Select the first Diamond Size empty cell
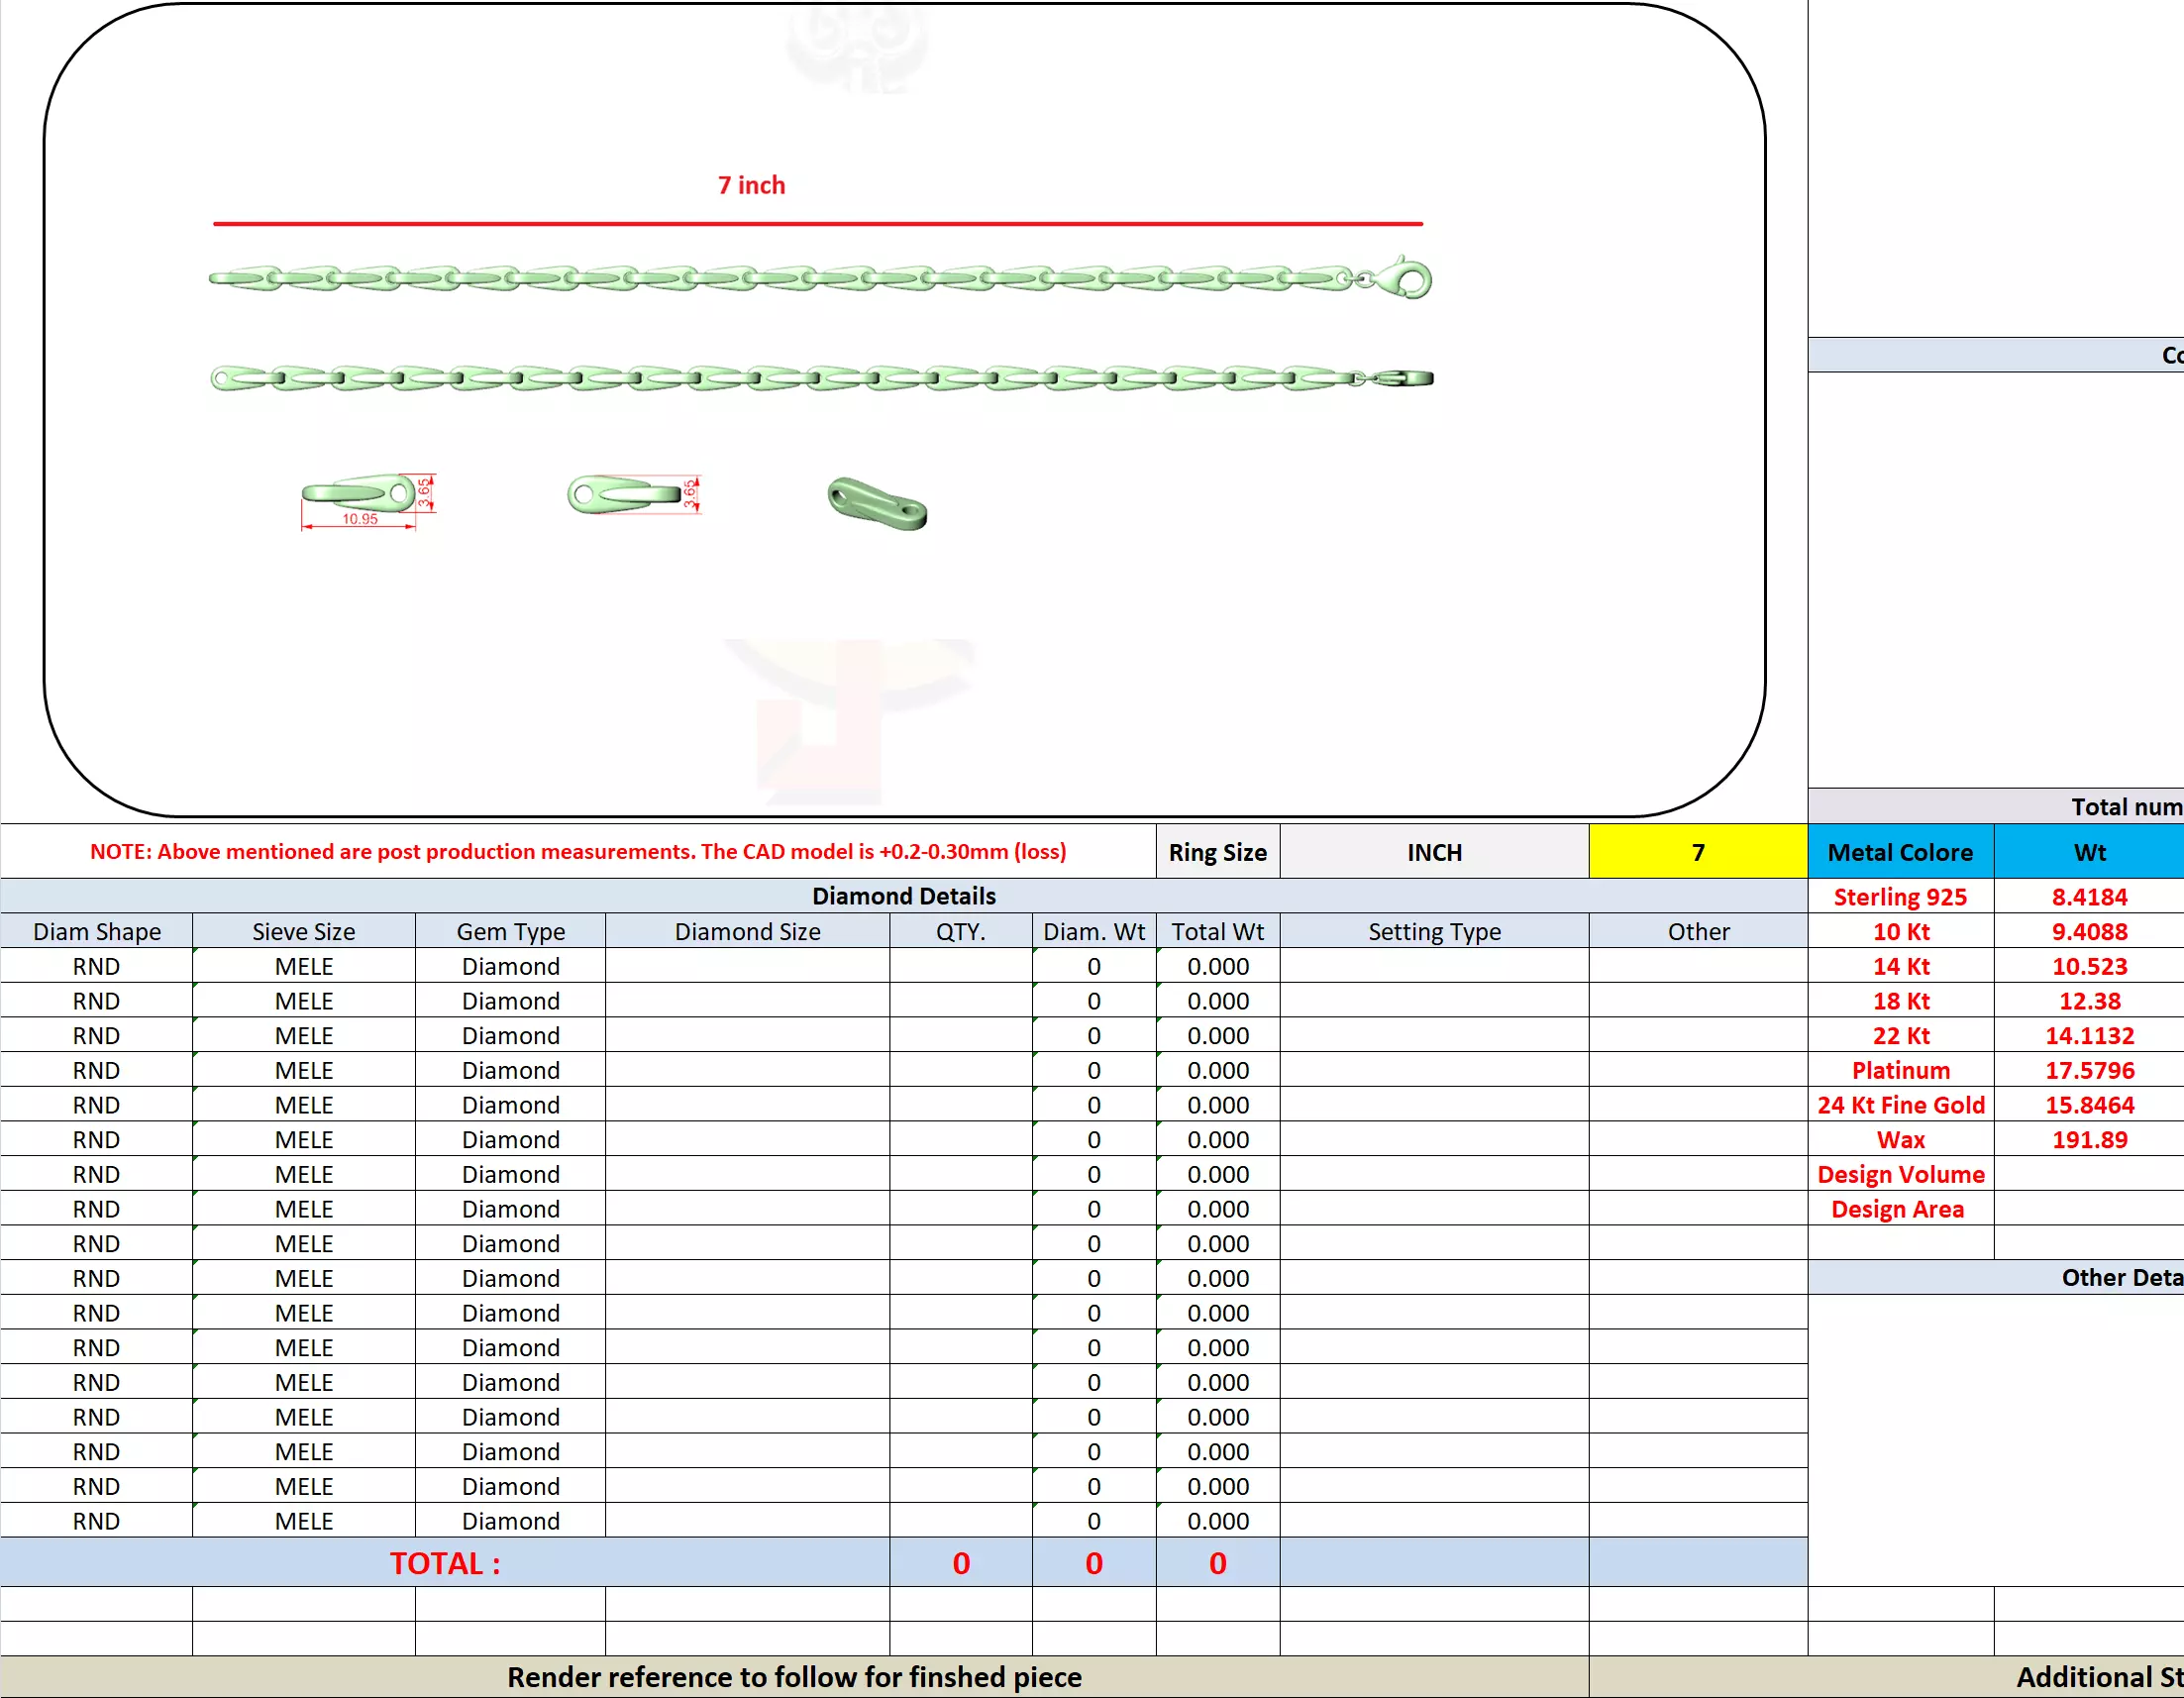Viewport: 2184px width, 1698px height. click(x=746, y=966)
